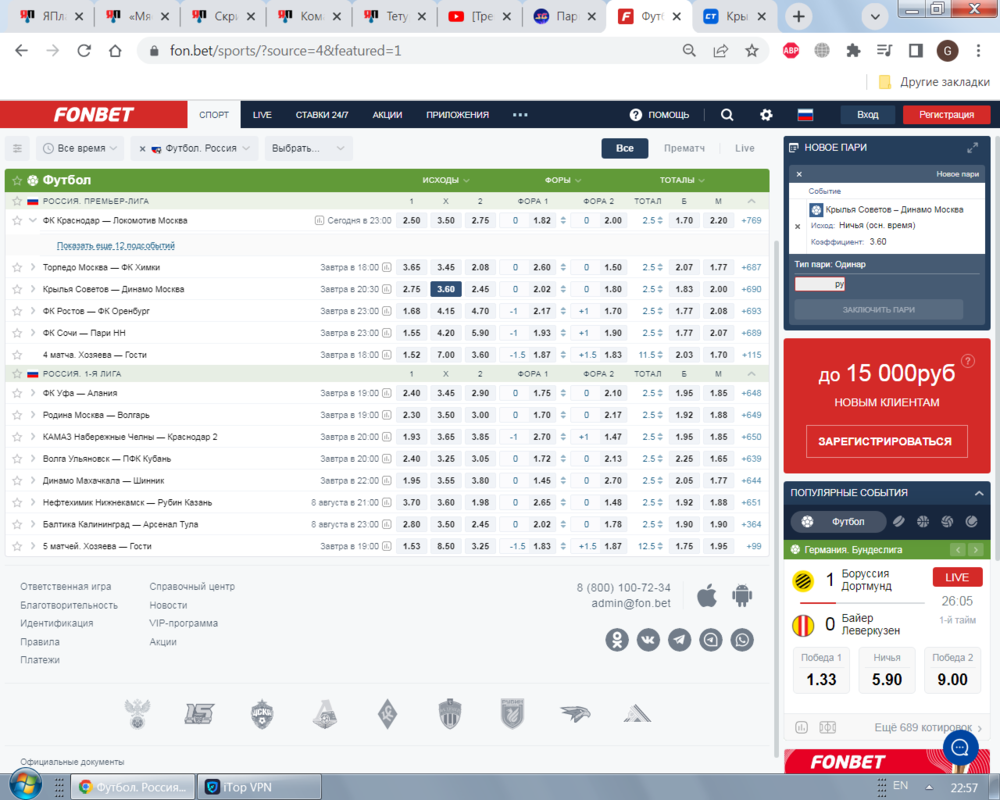Open the red promo help question icon
The image size is (1000, 800).
coord(967,361)
